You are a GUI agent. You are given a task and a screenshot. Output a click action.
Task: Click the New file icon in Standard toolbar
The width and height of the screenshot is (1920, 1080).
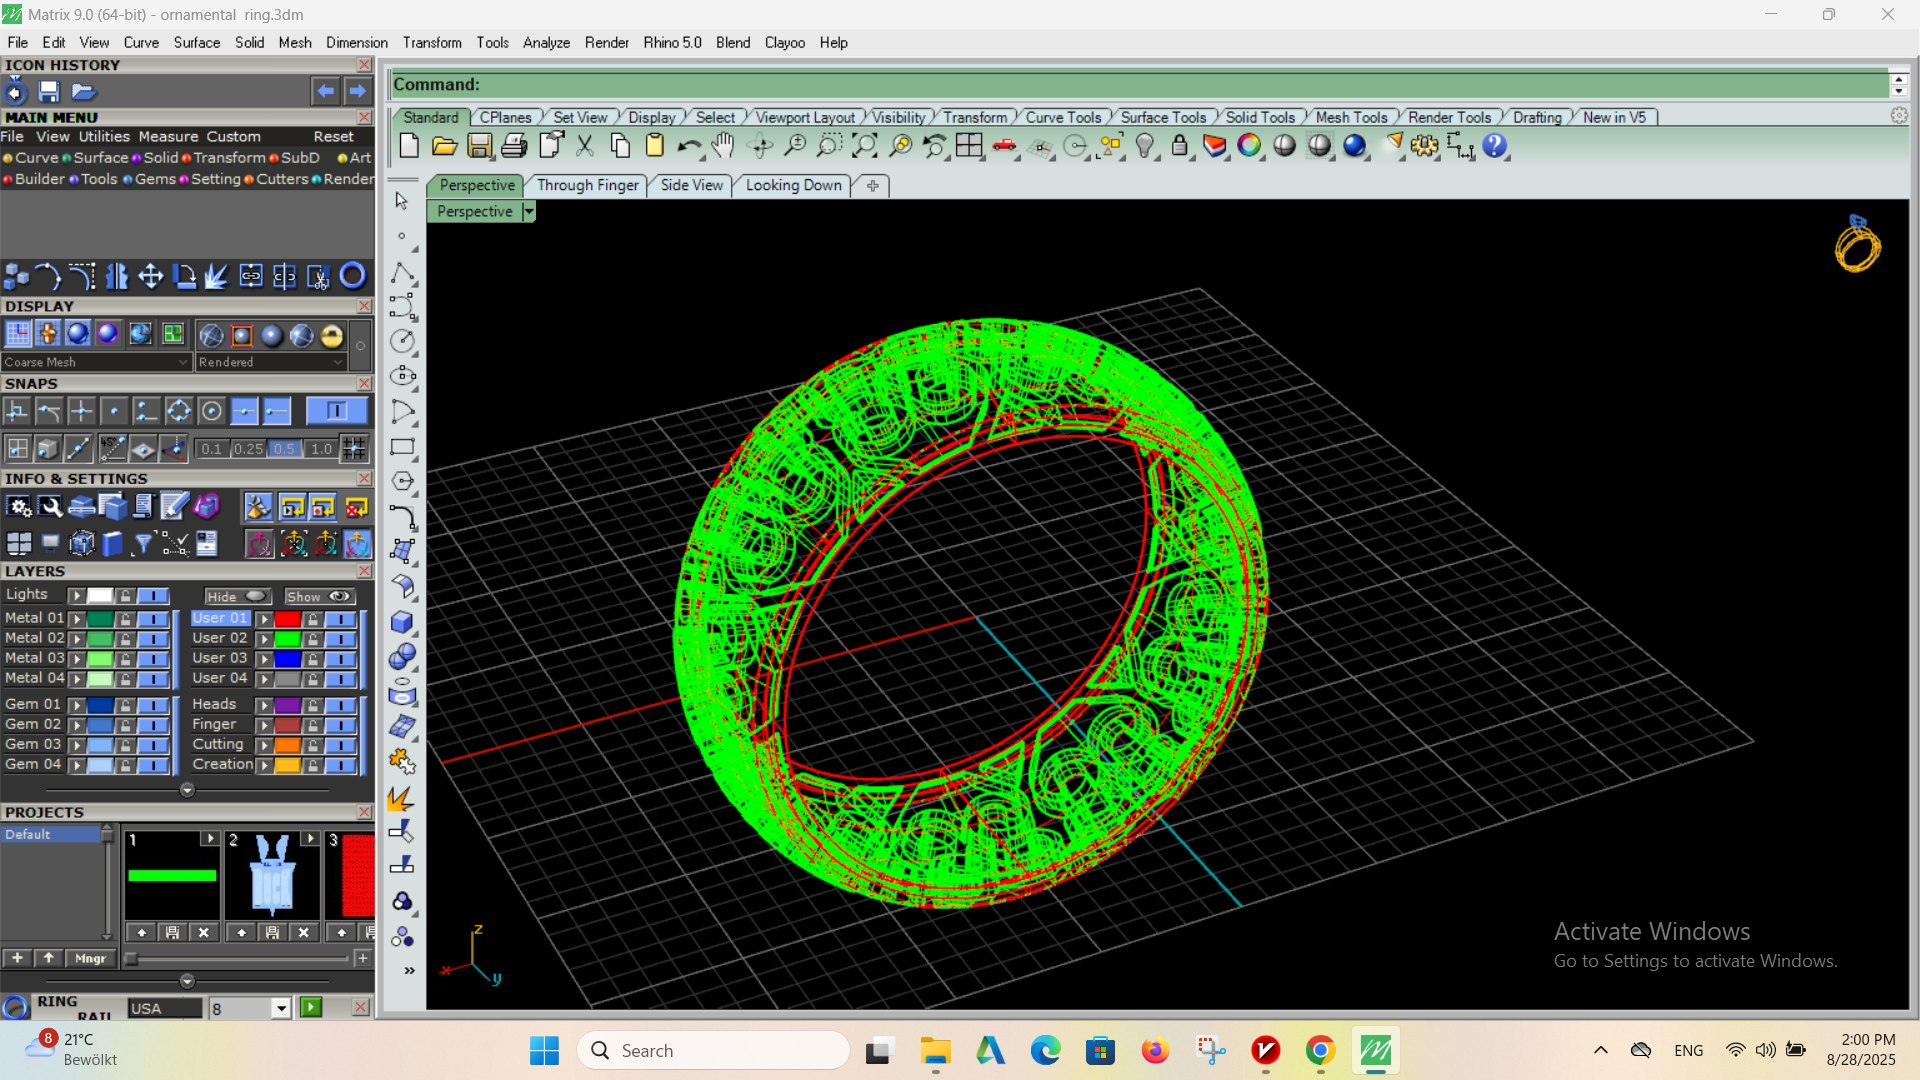click(409, 146)
